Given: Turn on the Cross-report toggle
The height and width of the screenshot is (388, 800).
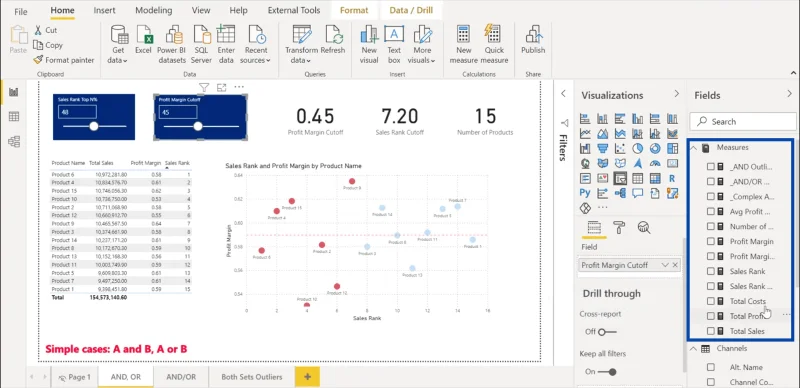Looking at the screenshot, I should [607, 332].
